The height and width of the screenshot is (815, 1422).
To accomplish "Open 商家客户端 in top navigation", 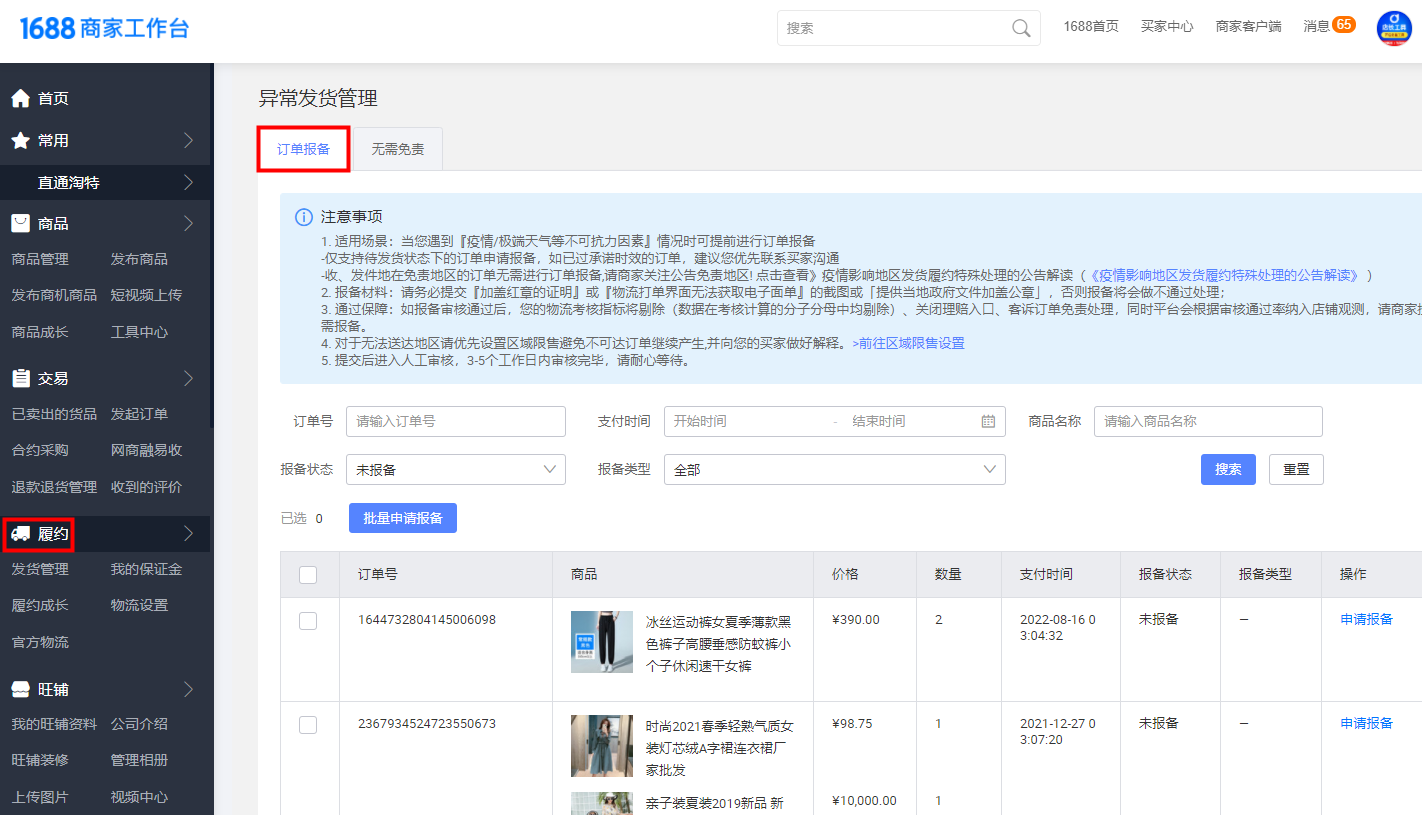I will (1248, 27).
